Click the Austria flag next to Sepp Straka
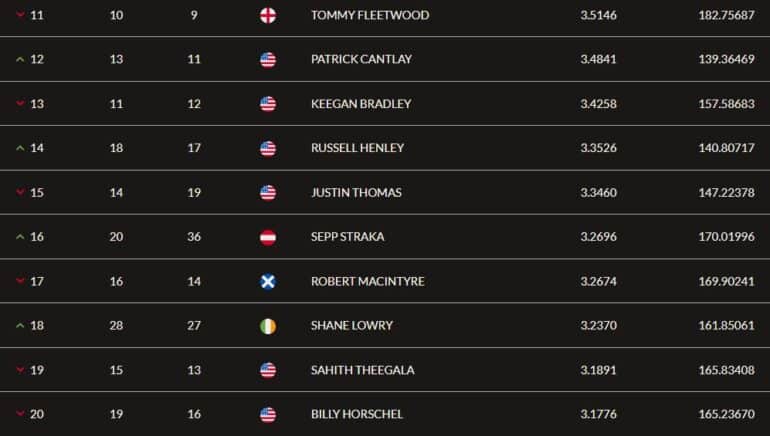Viewport: 770px width, 436px height. [268, 237]
